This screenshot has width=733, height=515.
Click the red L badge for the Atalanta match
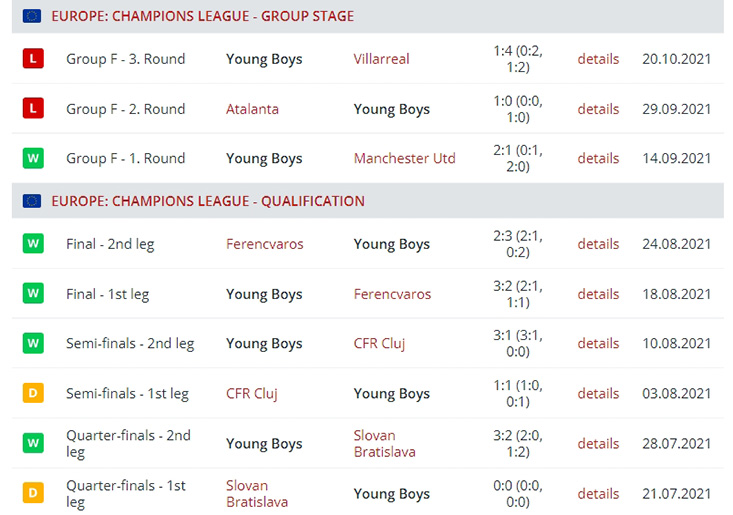(x=33, y=109)
